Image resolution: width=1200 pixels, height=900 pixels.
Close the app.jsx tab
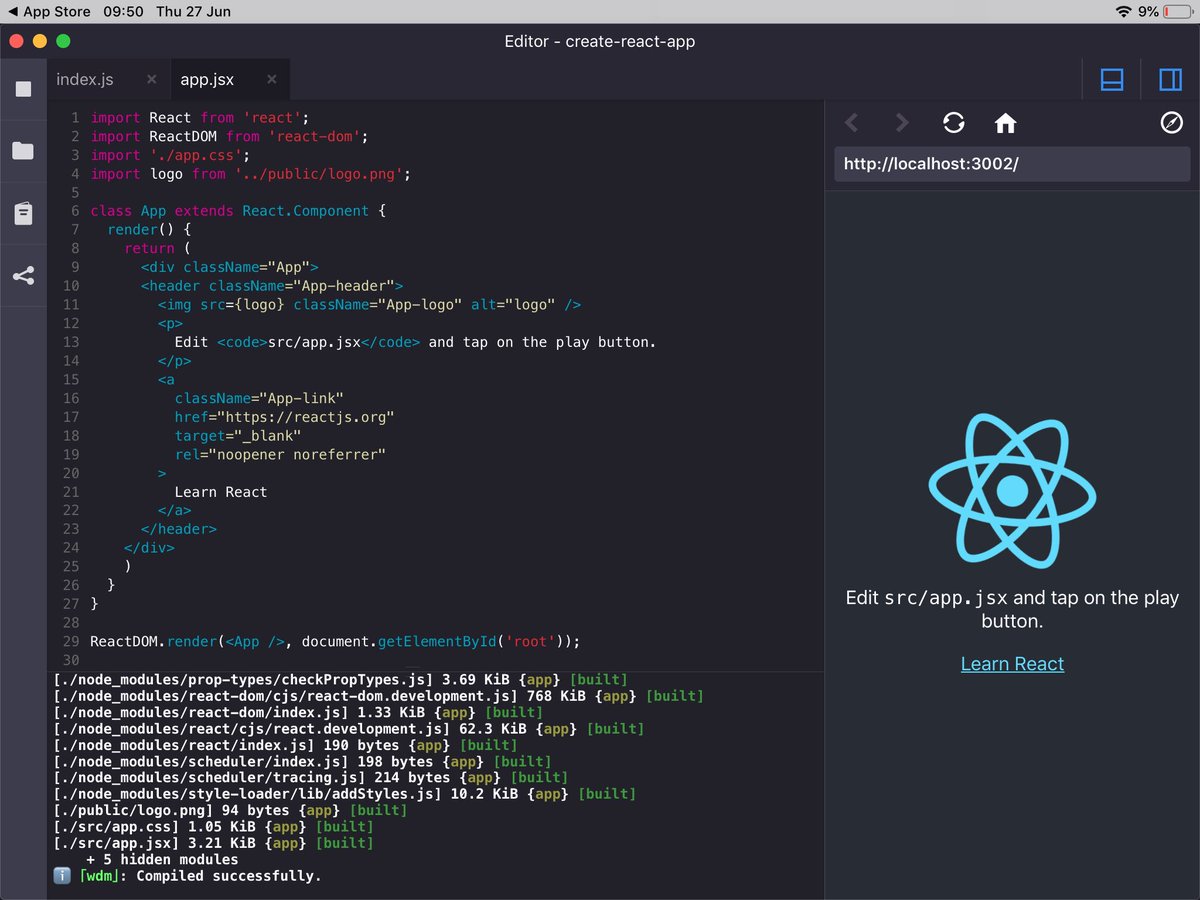271,79
